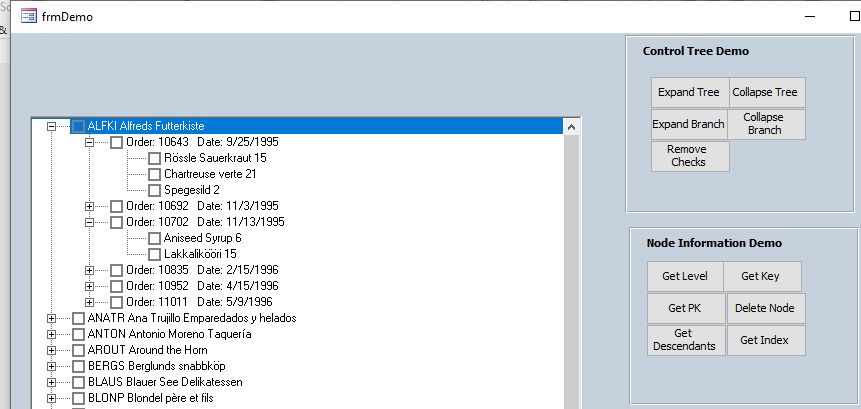
Task: Expand the AROUT Around the Horn node
Action: (51, 350)
